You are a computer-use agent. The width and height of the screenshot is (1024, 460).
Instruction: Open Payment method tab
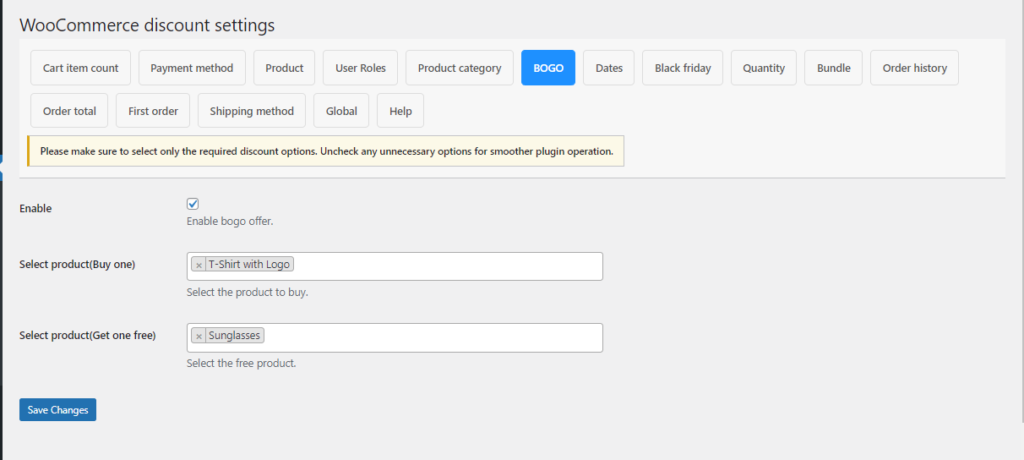192,68
